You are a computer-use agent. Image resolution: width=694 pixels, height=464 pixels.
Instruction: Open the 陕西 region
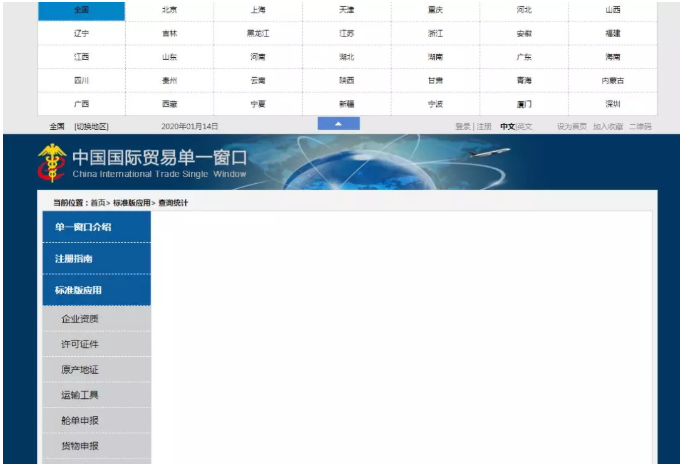[x=347, y=81]
